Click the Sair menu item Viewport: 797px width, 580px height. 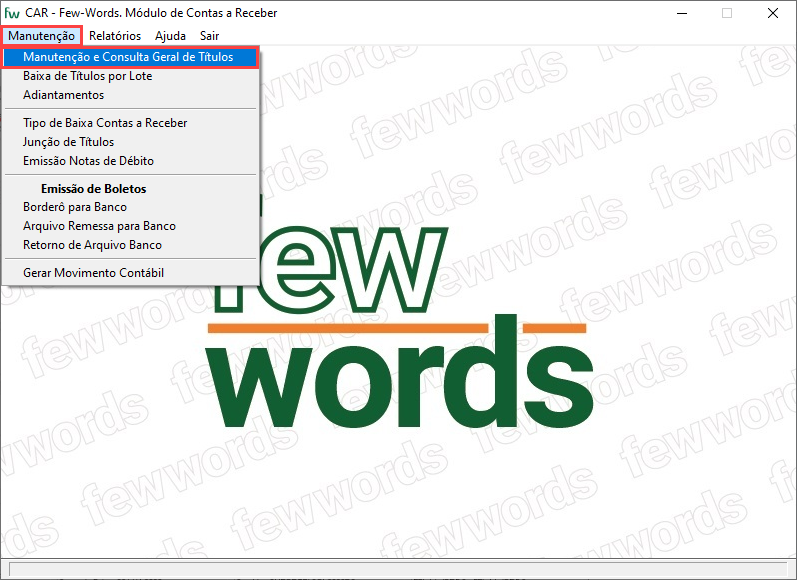209,36
